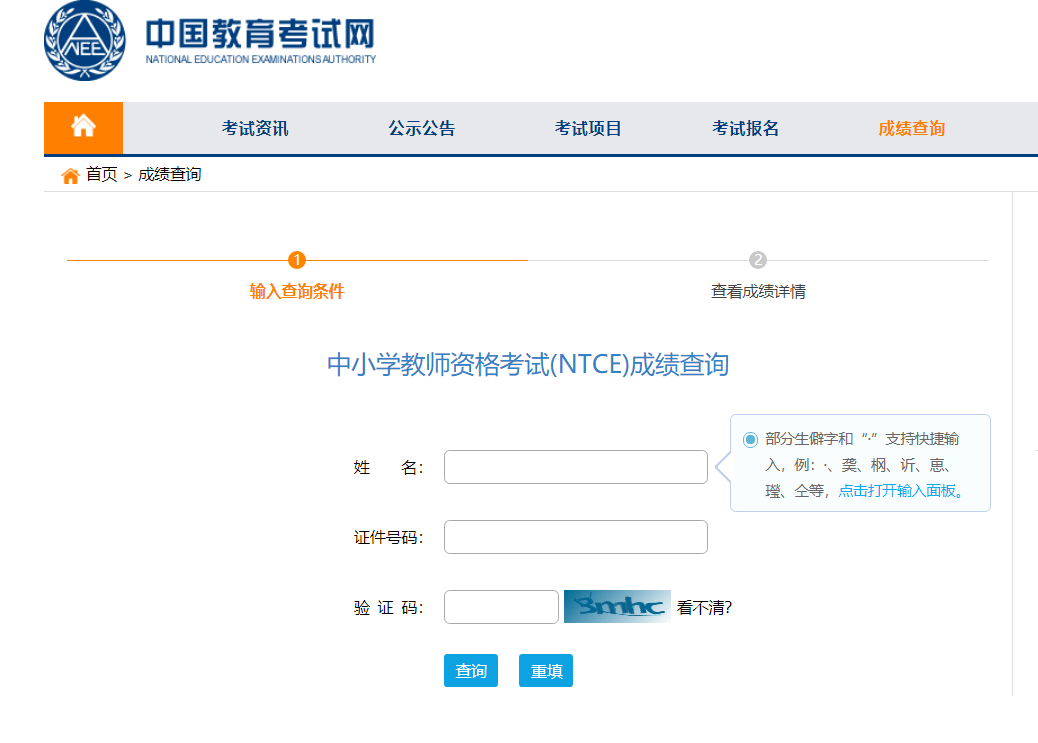Focus the 验证码 input field
1038x743 pixels.
(501, 607)
